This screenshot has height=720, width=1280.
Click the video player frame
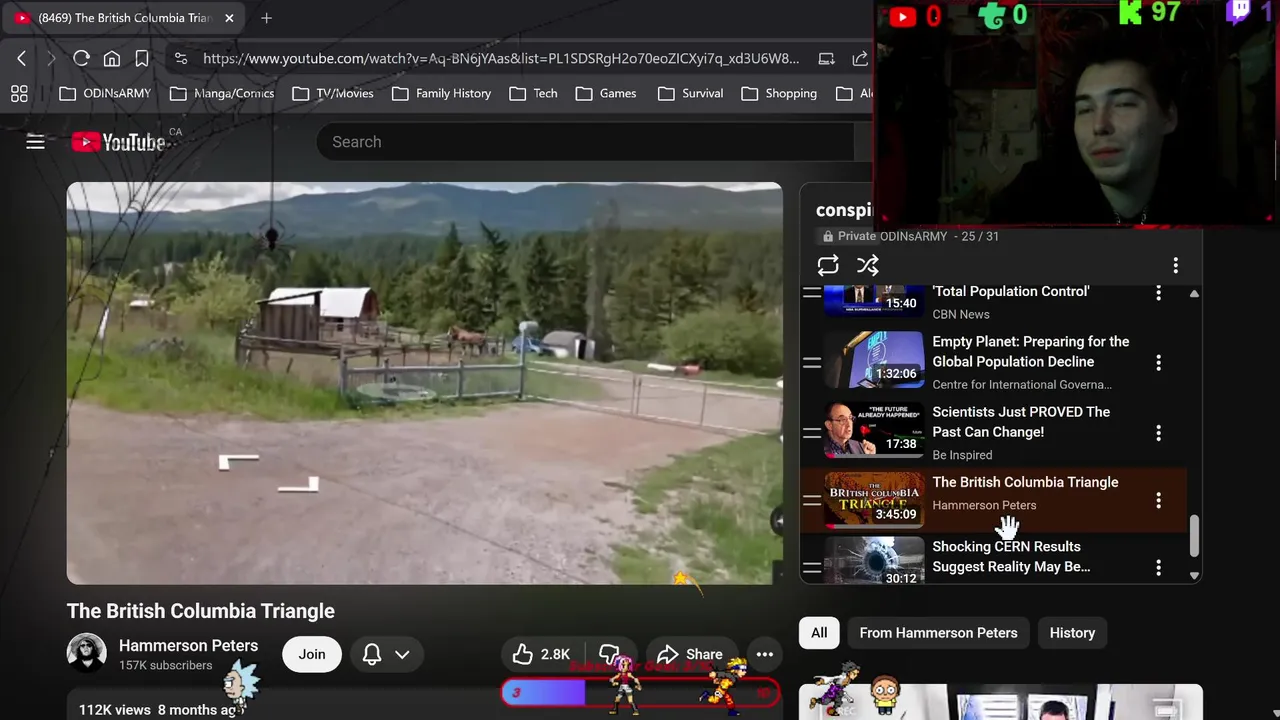tap(425, 383)
